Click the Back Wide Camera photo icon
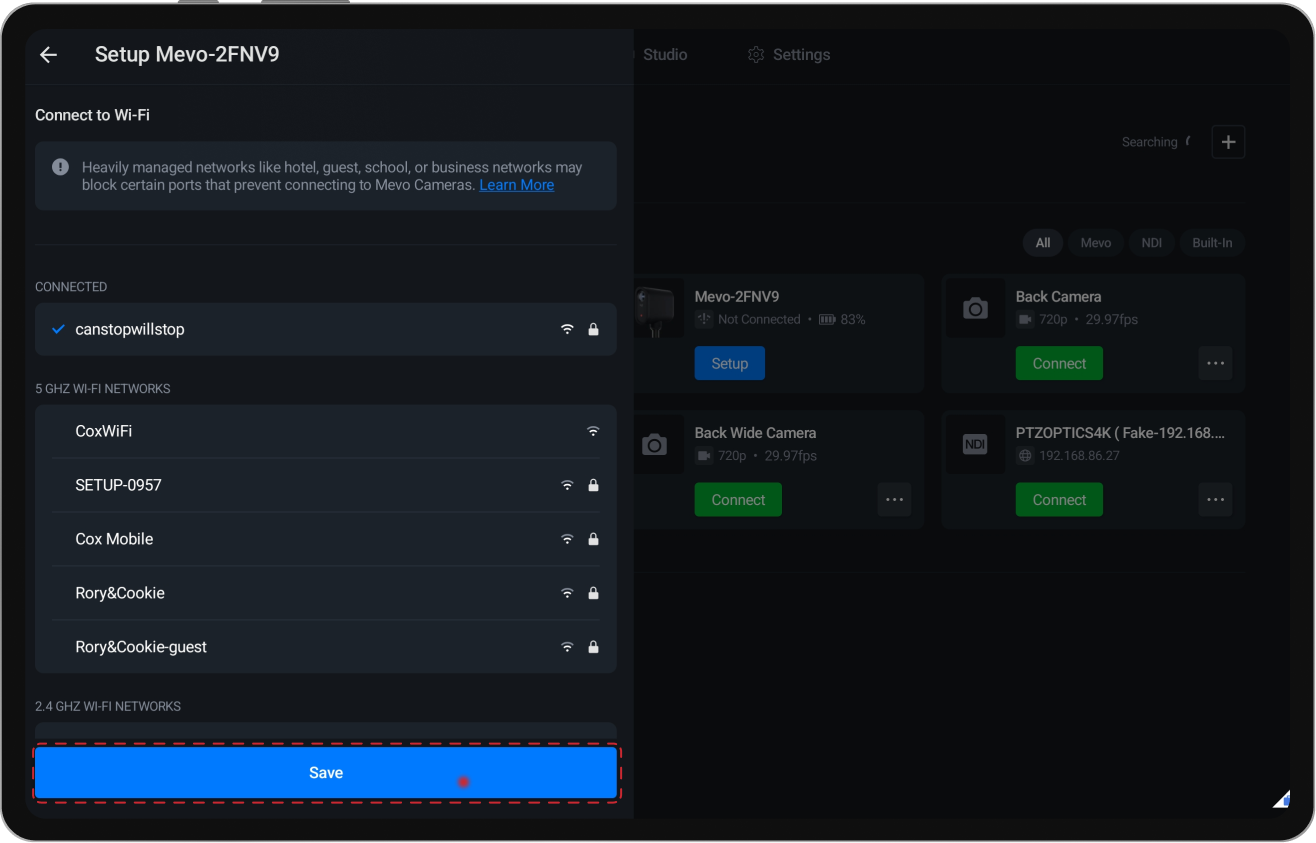The height and width of the screenshot is (843, 1316). point(654,445)
